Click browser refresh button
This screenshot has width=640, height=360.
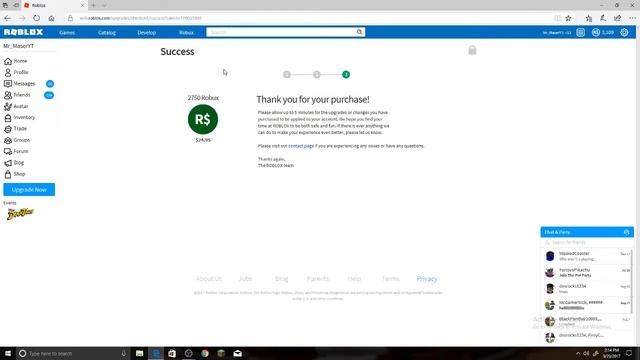click(x=36, y=18)
